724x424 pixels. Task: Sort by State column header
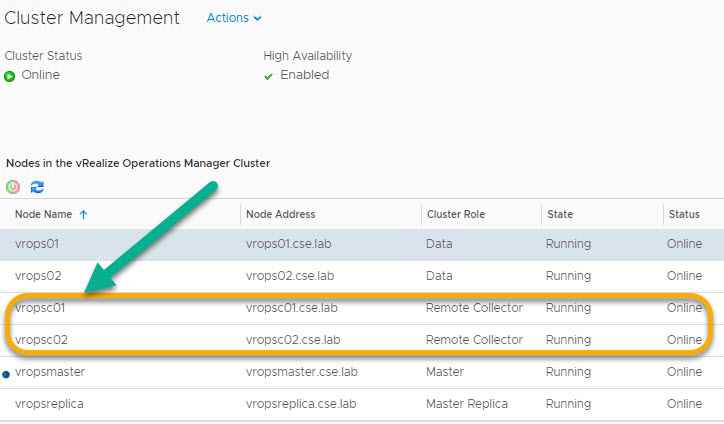[560, 214]
